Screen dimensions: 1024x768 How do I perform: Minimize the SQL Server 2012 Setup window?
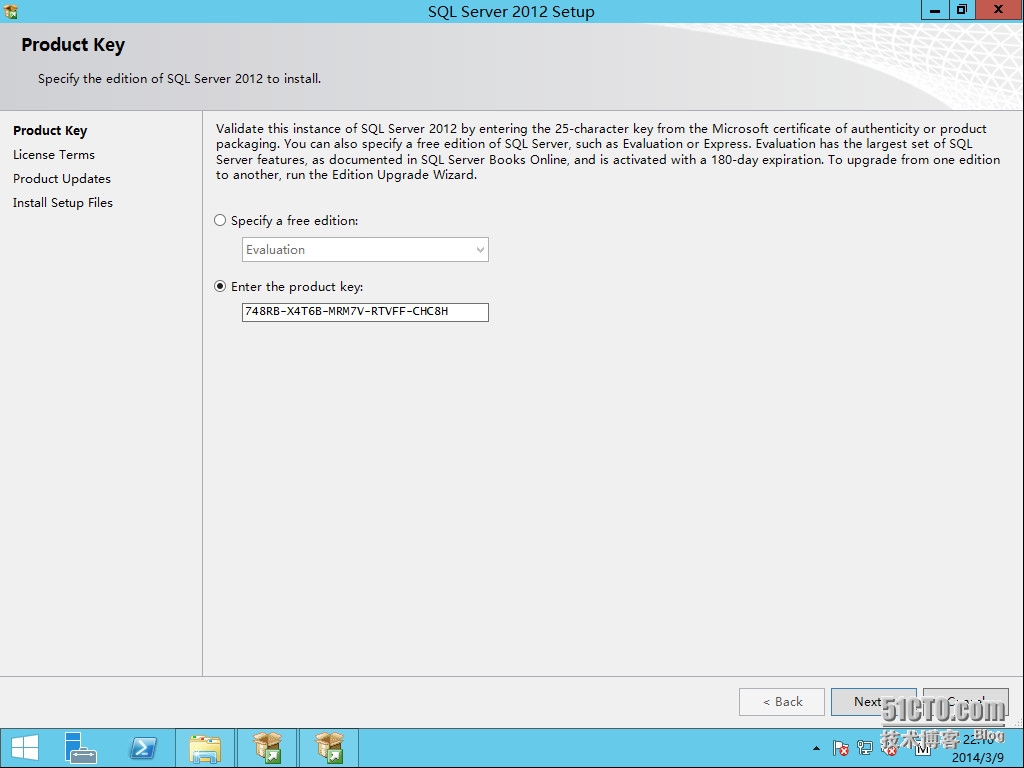coord(935,10)
